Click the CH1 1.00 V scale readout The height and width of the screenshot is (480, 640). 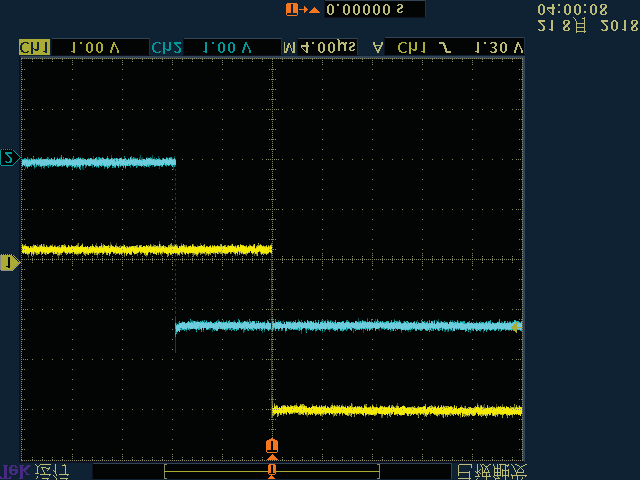click(x=97, y=47)
